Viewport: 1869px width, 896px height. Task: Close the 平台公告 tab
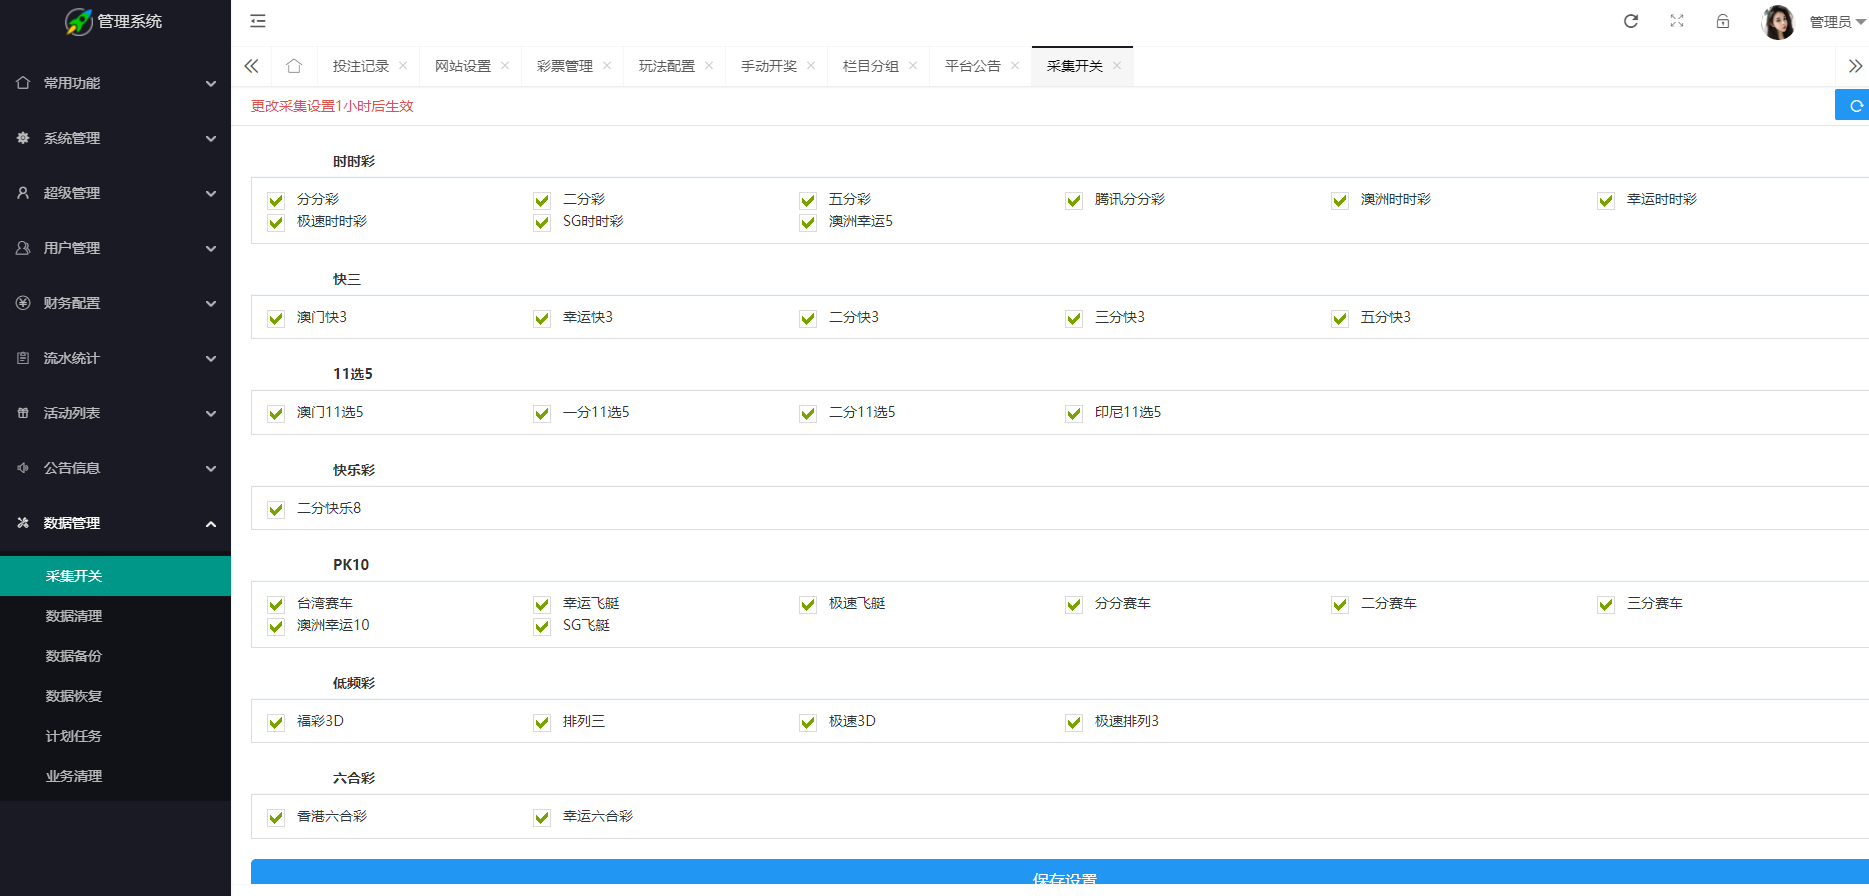(x=1015, y=66)
